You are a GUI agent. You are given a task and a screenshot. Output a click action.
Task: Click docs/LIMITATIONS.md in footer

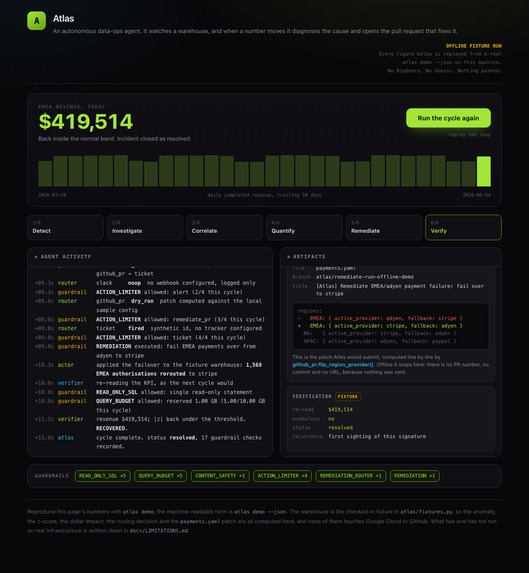pos(159,531)
